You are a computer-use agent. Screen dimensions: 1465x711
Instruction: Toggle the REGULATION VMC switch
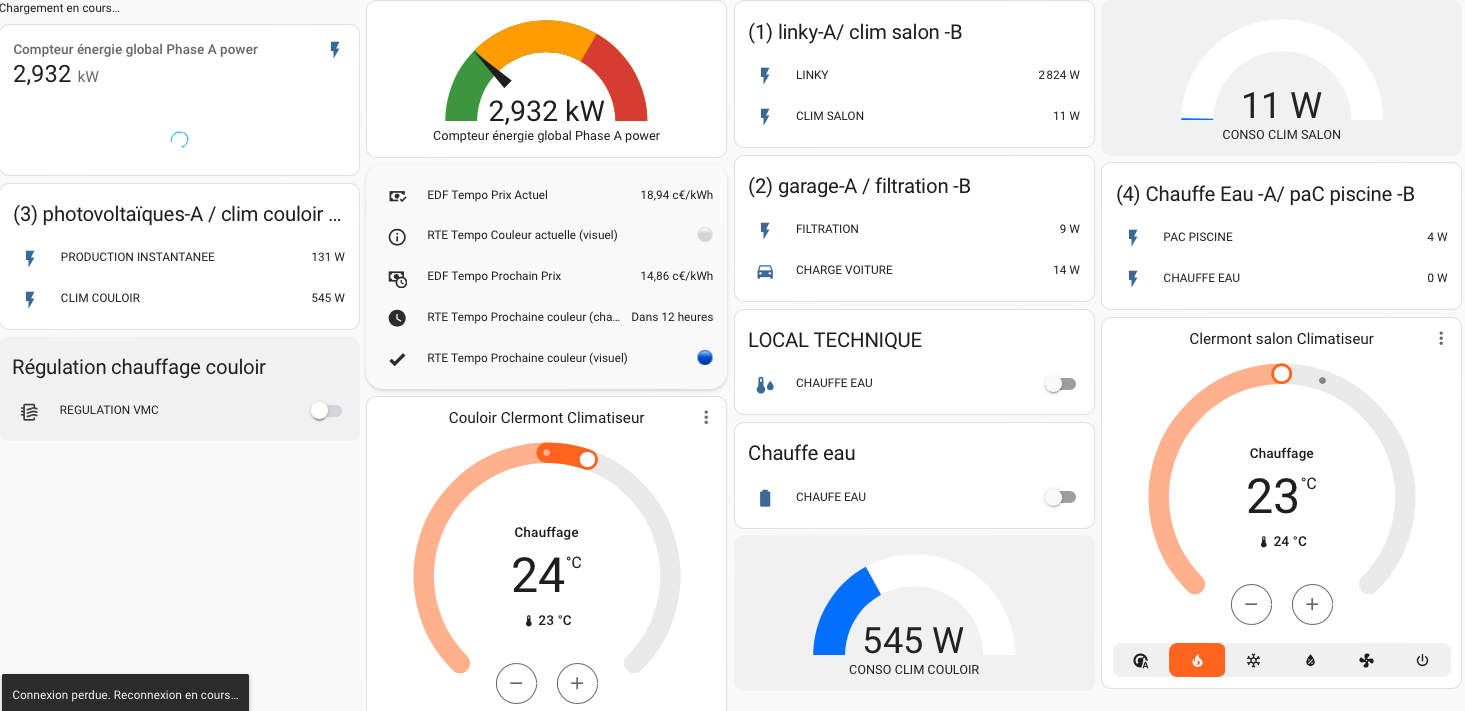click(327, 411)
